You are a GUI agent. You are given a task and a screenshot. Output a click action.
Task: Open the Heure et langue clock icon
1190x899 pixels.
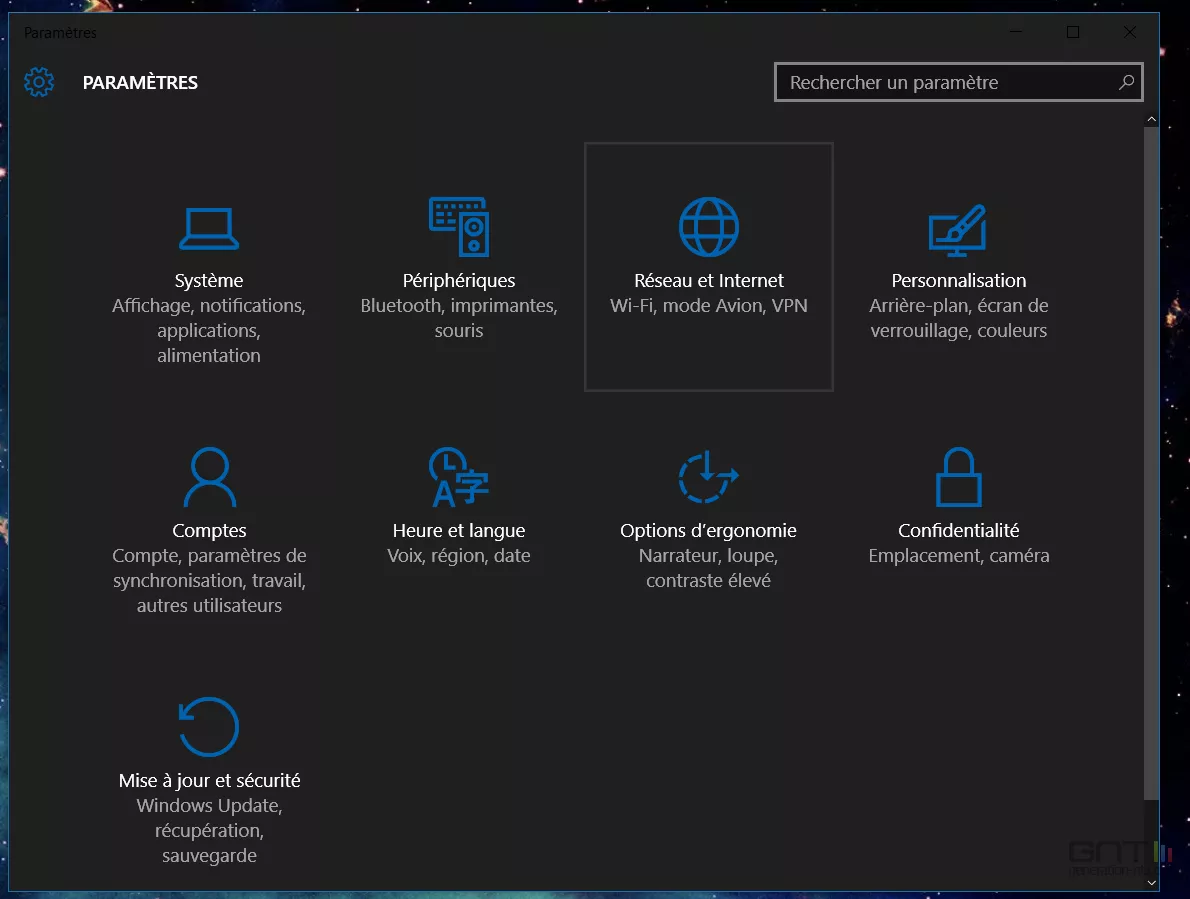click(x=459, y=477)
